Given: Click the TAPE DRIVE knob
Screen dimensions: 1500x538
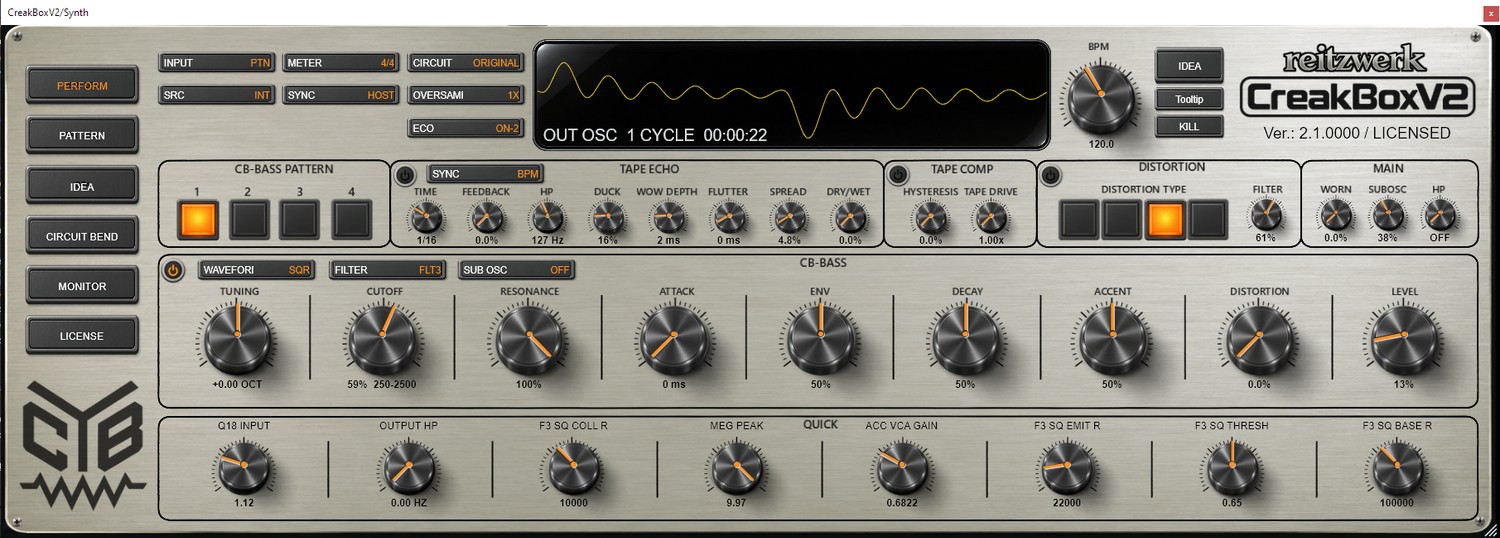Looking at the screenshot, I should [991, 216].
